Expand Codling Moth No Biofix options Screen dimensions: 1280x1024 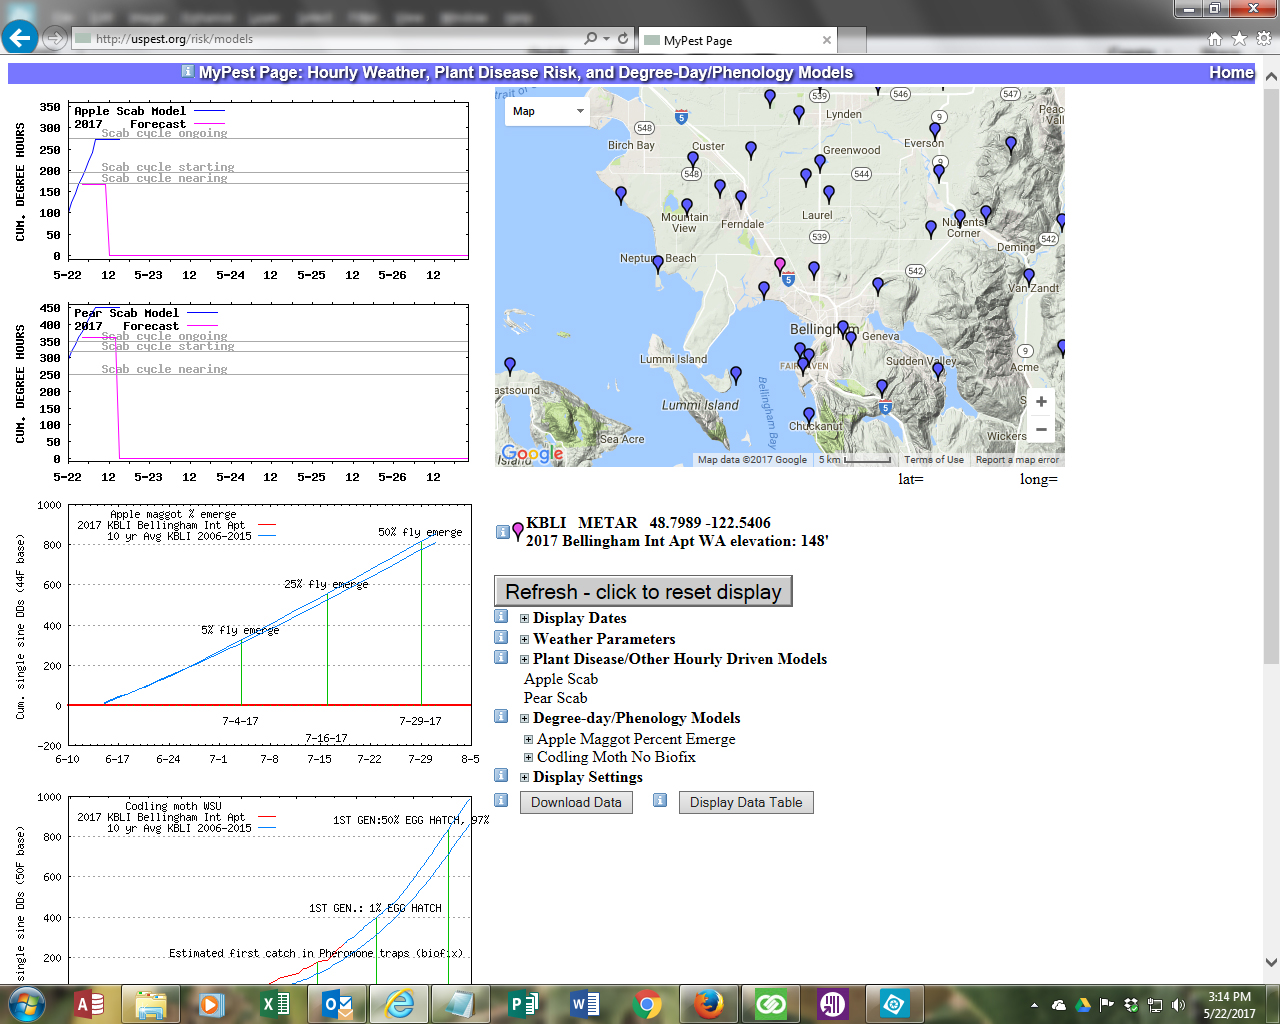click(x=528, y=757)
